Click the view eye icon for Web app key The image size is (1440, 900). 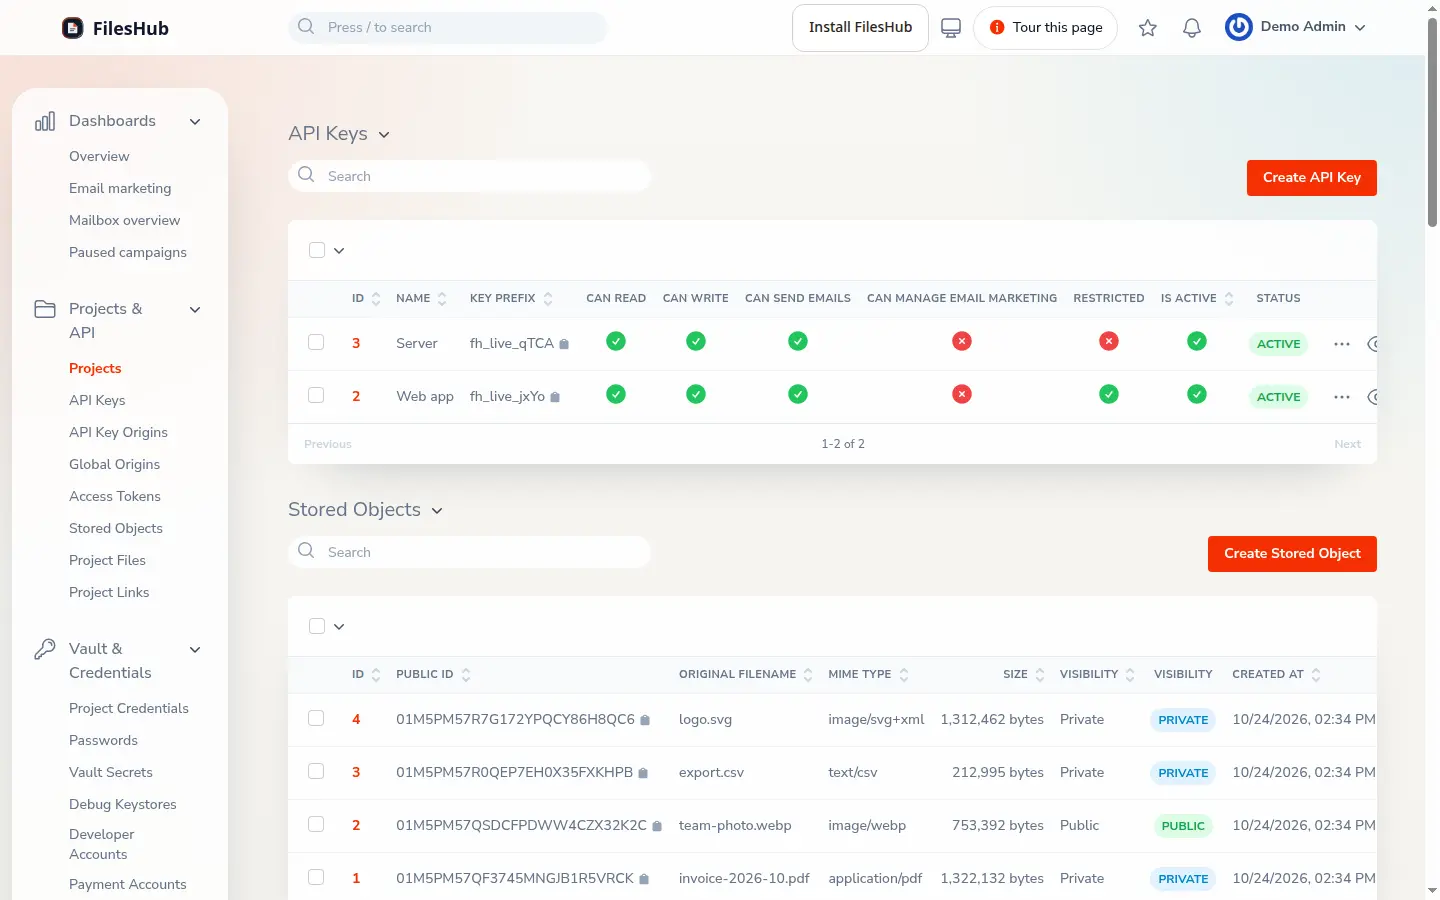[x=1373, y=397]
